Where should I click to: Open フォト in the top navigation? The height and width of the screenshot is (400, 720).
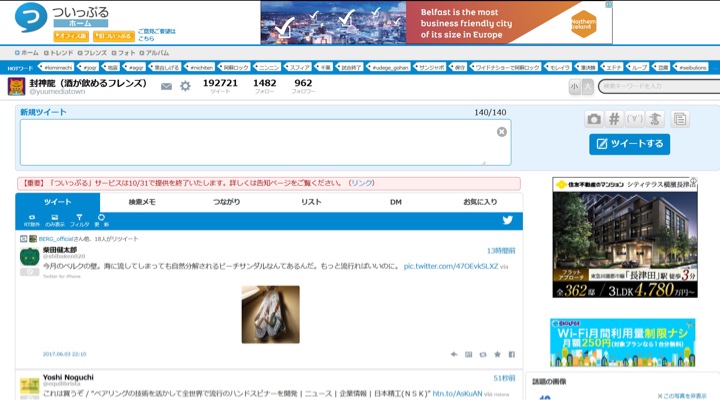(x=124, y=53)
